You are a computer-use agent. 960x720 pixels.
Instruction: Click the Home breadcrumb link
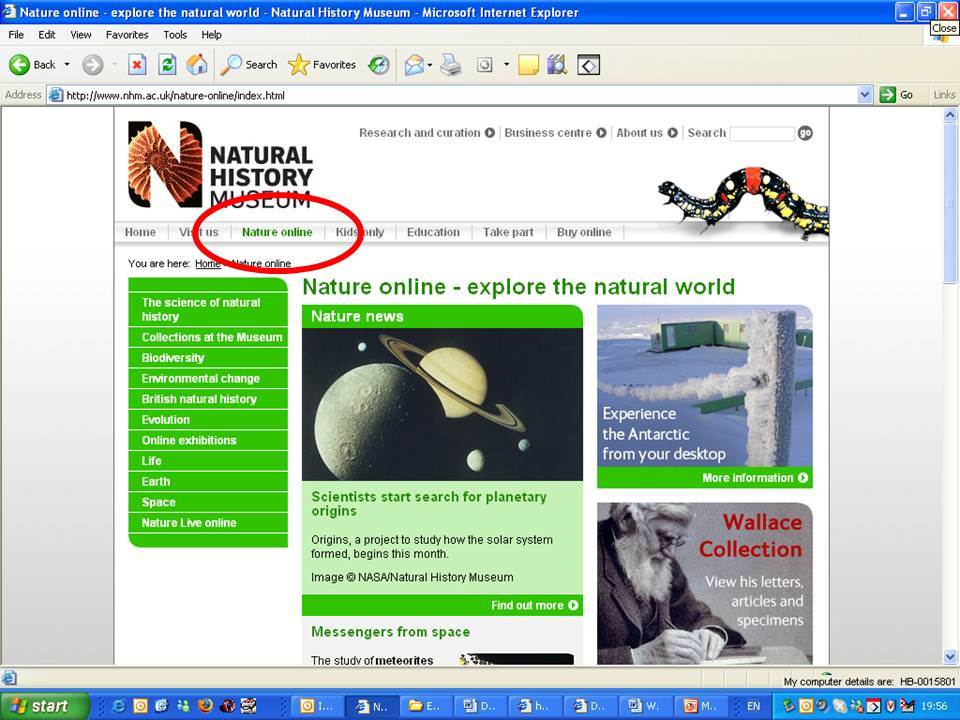tap(208, 263)
